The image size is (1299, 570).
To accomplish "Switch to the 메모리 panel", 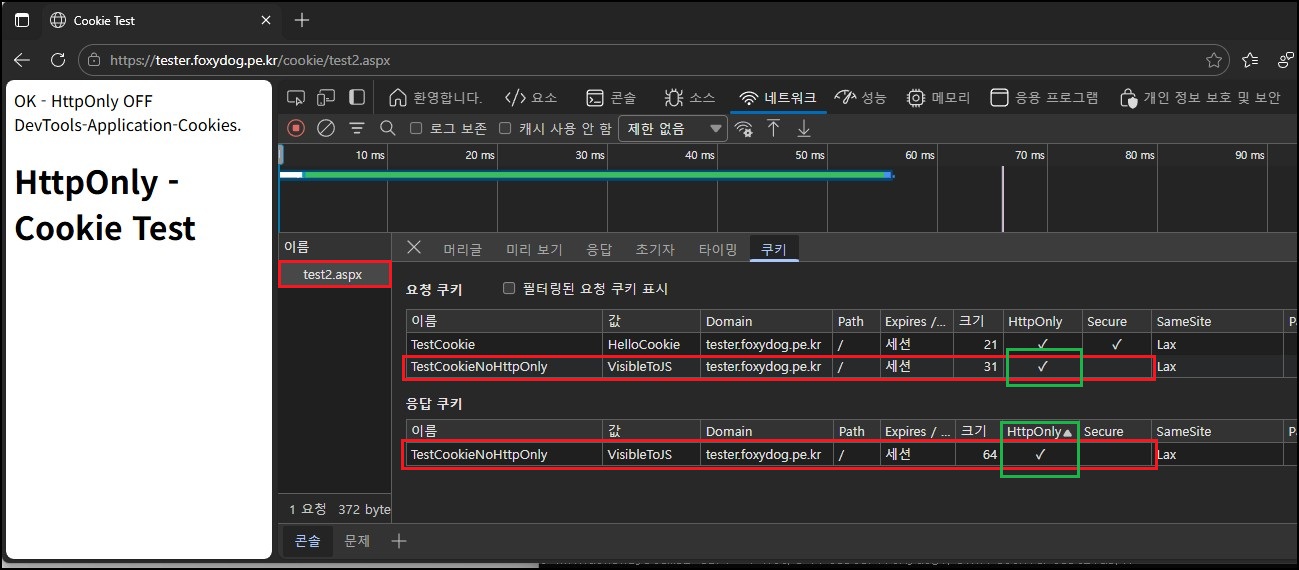I will click(939, 97).
